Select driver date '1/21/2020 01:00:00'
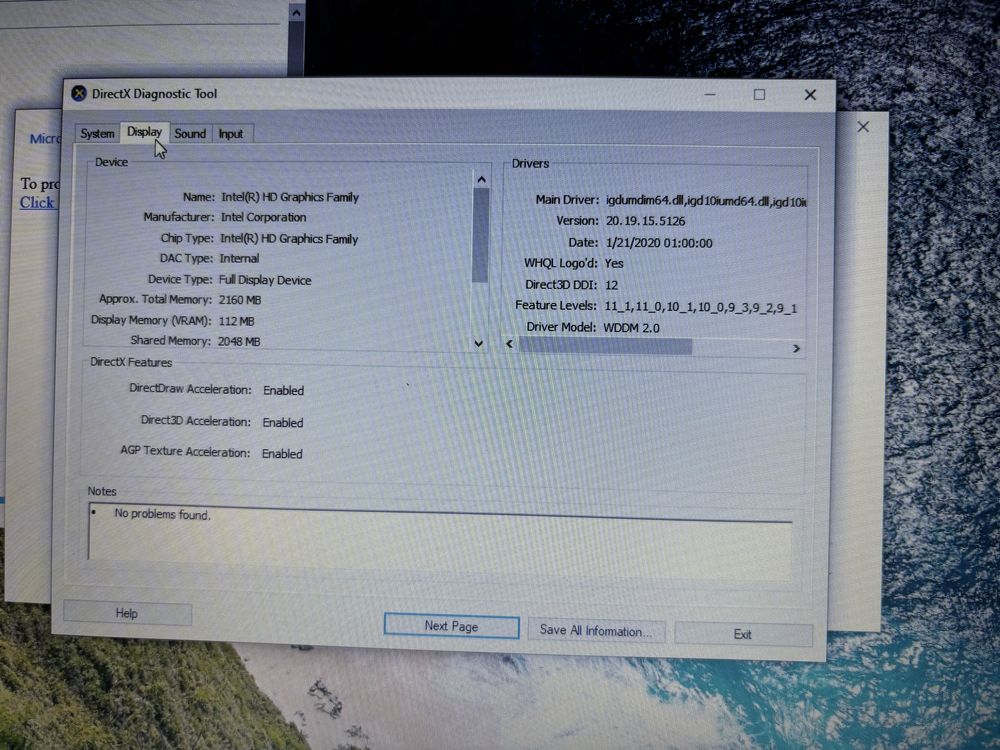This screenshot has width=1000, height=750. (659, 243)
